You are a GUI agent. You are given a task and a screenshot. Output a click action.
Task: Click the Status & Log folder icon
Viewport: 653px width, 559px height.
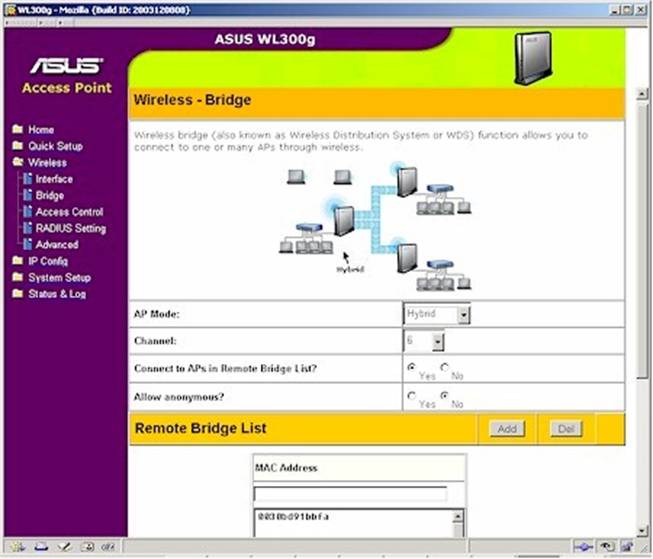[x=17, y=293]
